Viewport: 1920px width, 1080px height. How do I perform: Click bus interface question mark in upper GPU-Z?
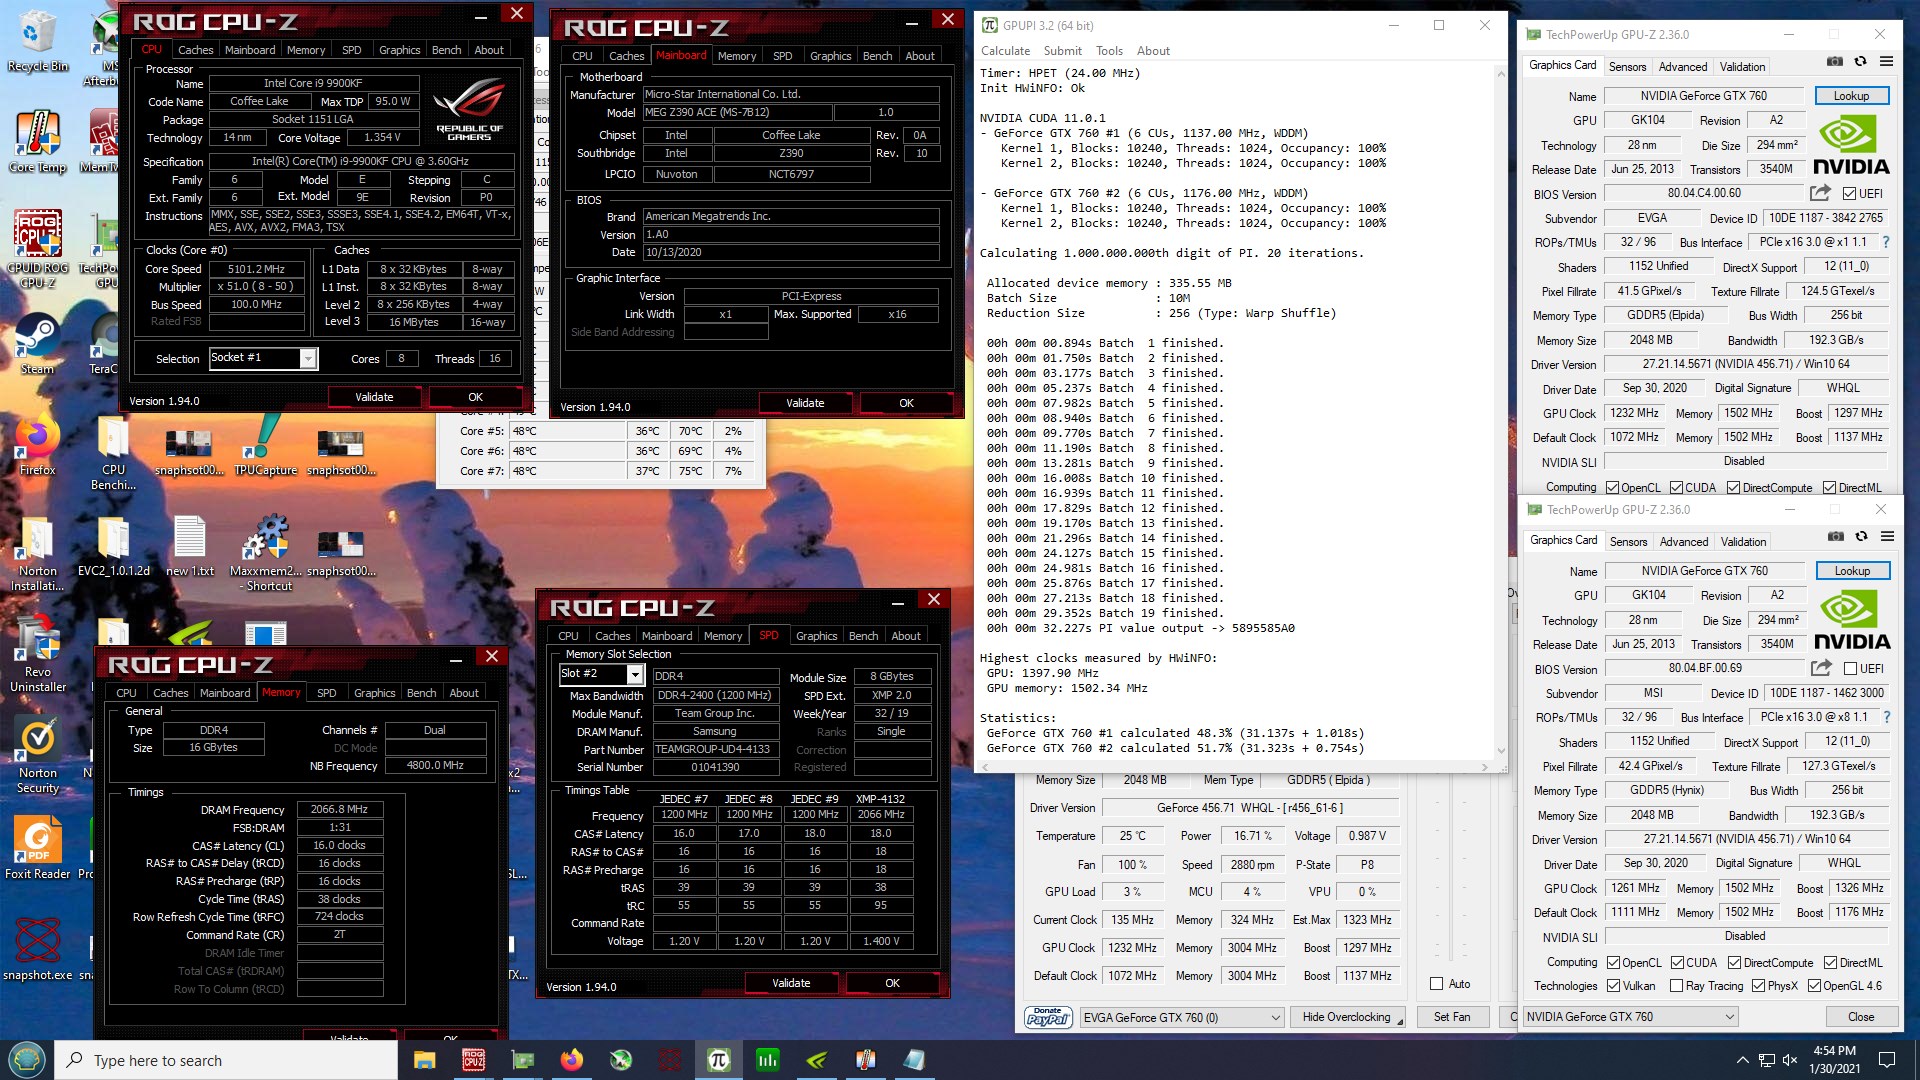click(1886, 242)
